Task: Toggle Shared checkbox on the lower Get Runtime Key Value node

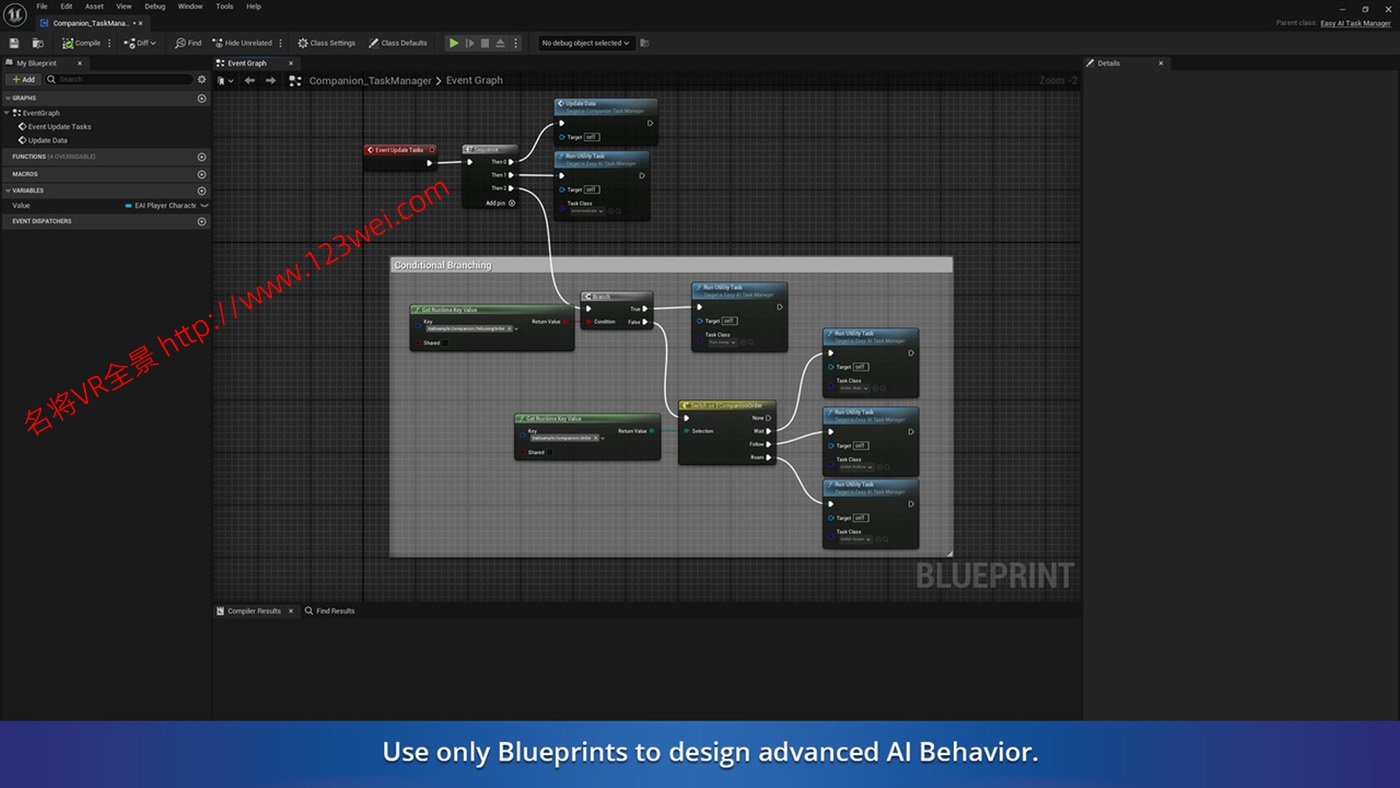Action: coord(550,452)
